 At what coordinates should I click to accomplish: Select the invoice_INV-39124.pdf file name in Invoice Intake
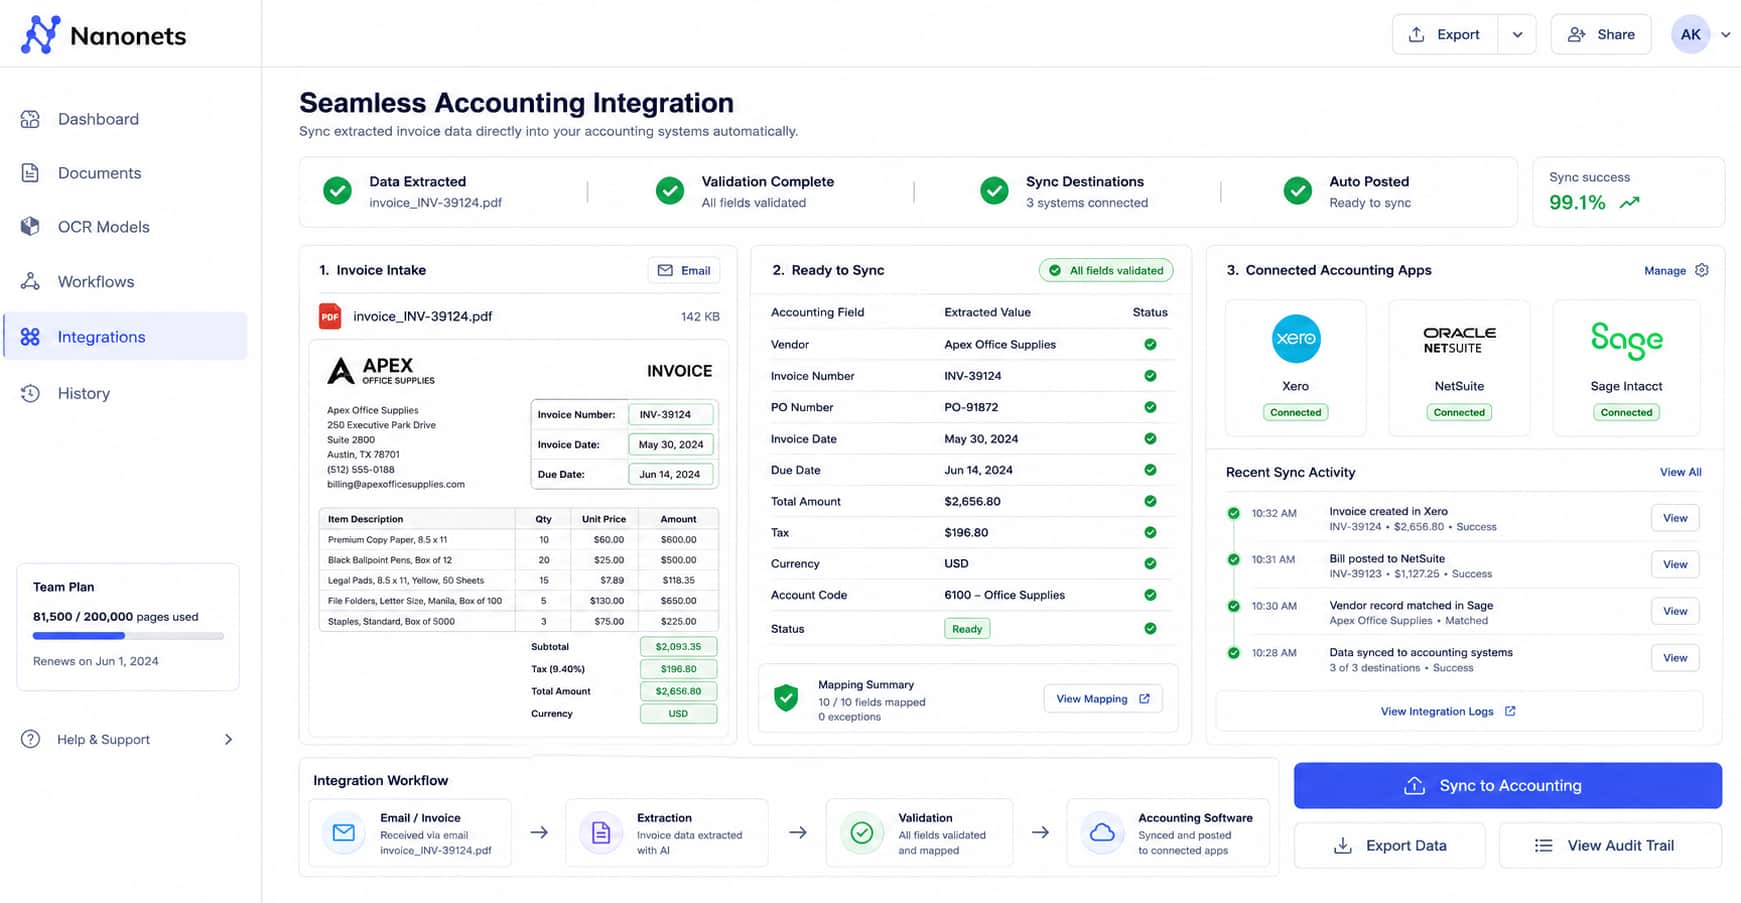point(423,316)
